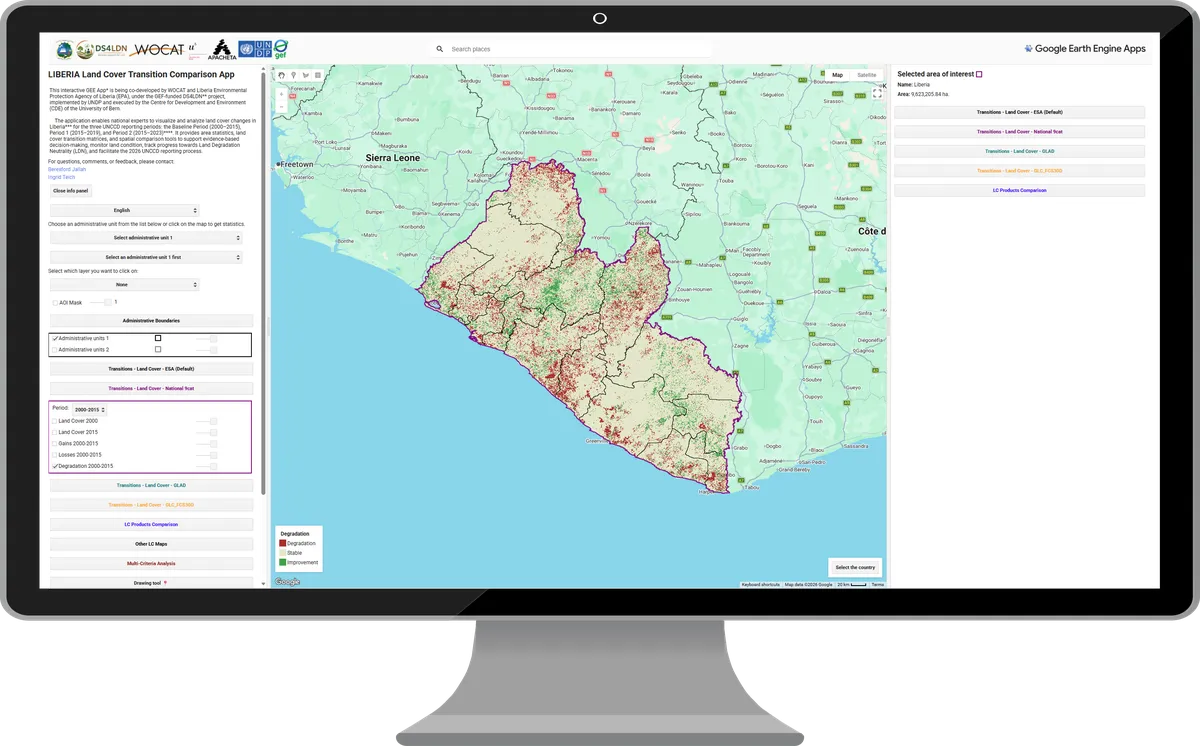This screenshot has height=746, width=1200.
Task: Click the green Improvement legend square
Action: point(283,562)
